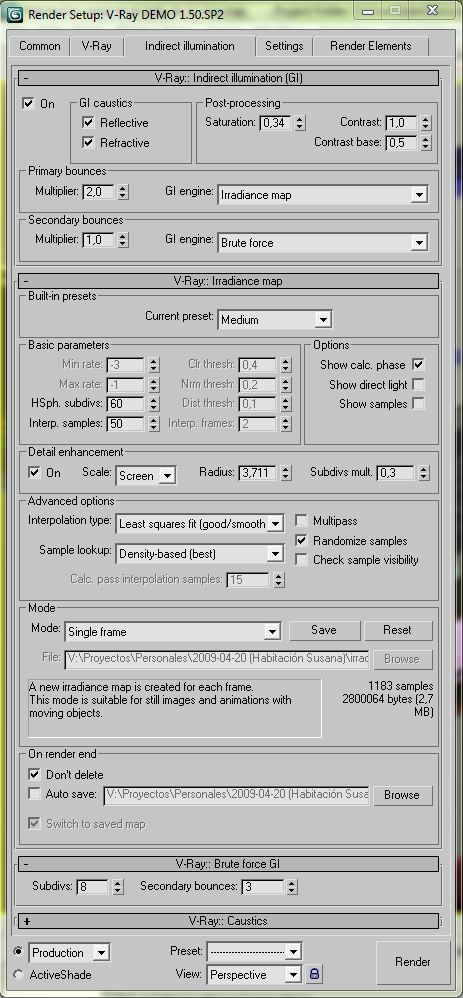Enable Show samples checkbox
Viewport: 463px width, 998px height.
pos(418,404)
